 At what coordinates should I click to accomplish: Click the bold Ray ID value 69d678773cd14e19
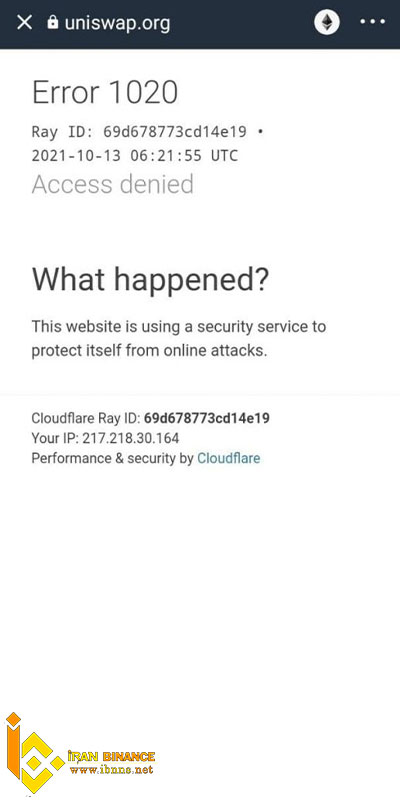pyautogui.click(x=207, y=418)
